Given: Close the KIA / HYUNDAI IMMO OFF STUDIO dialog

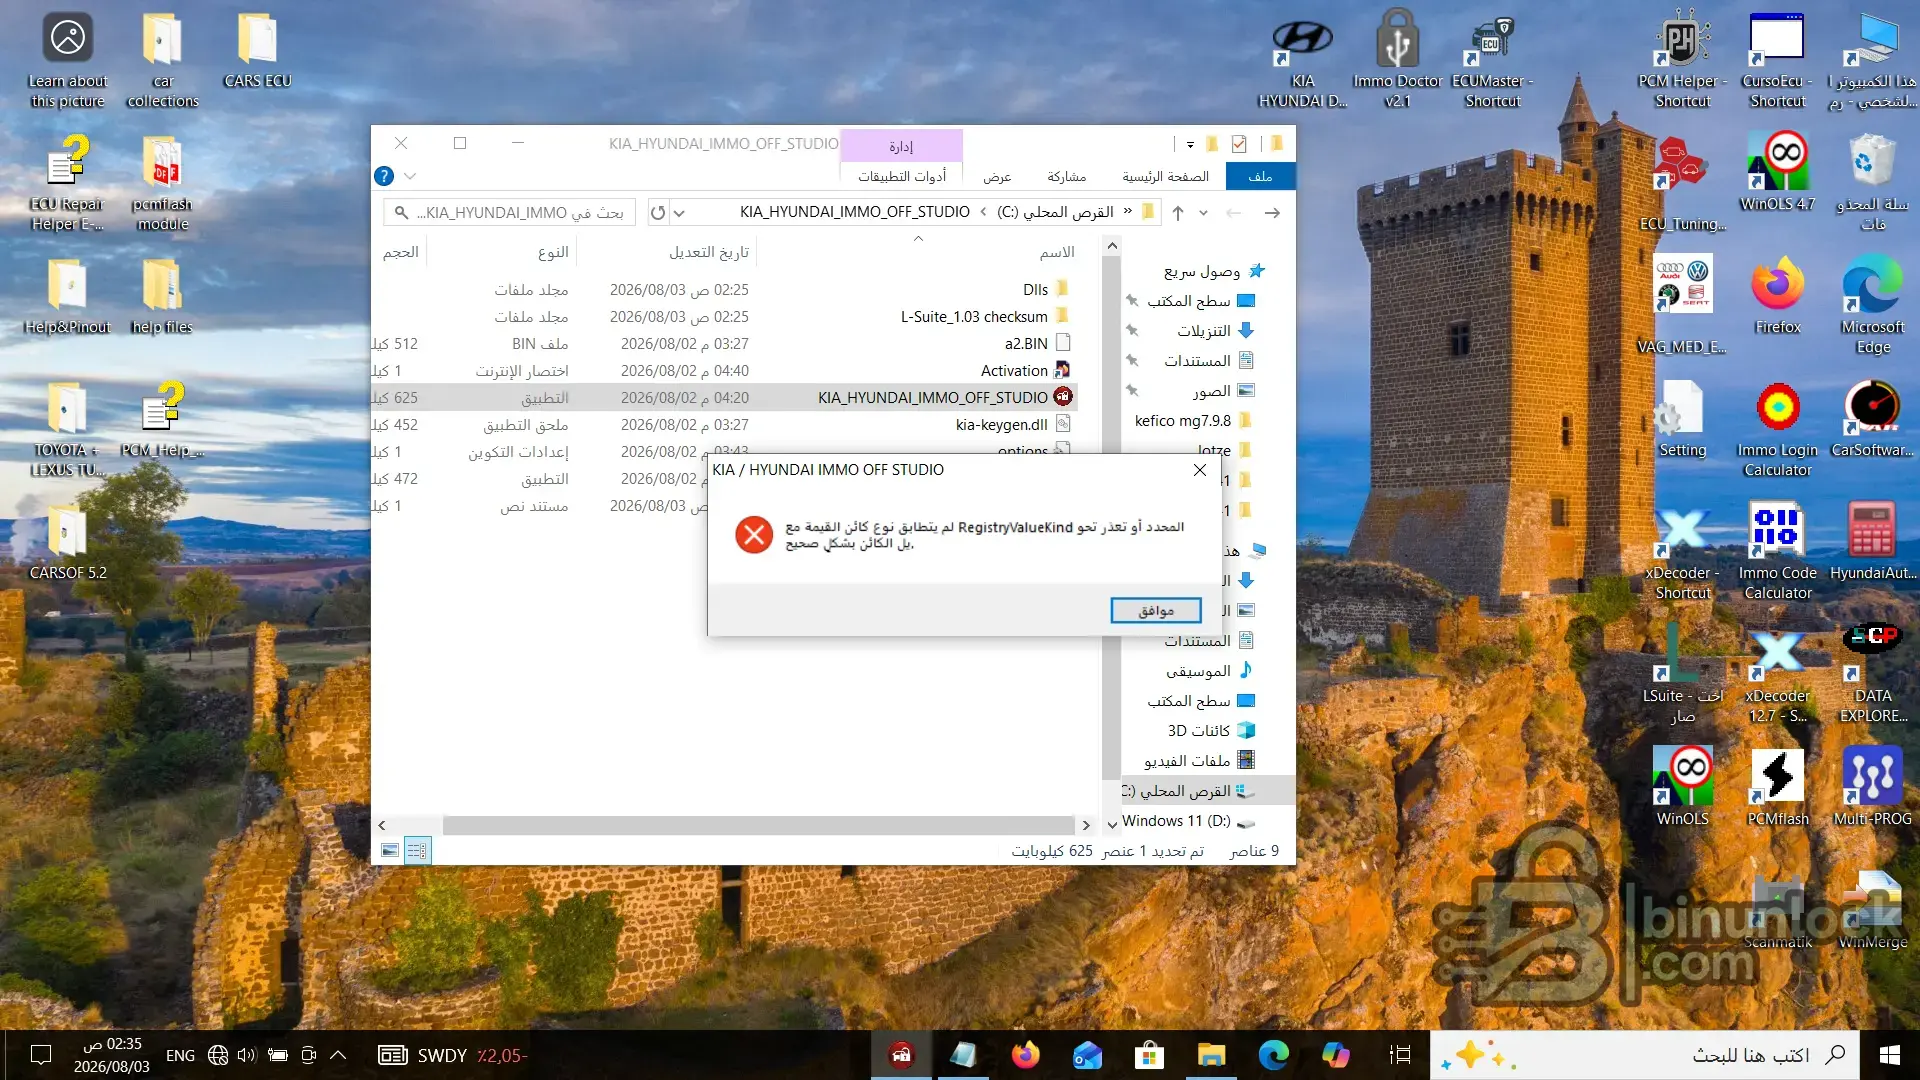Looking at the screenshot, I should tap(1200, 470).
